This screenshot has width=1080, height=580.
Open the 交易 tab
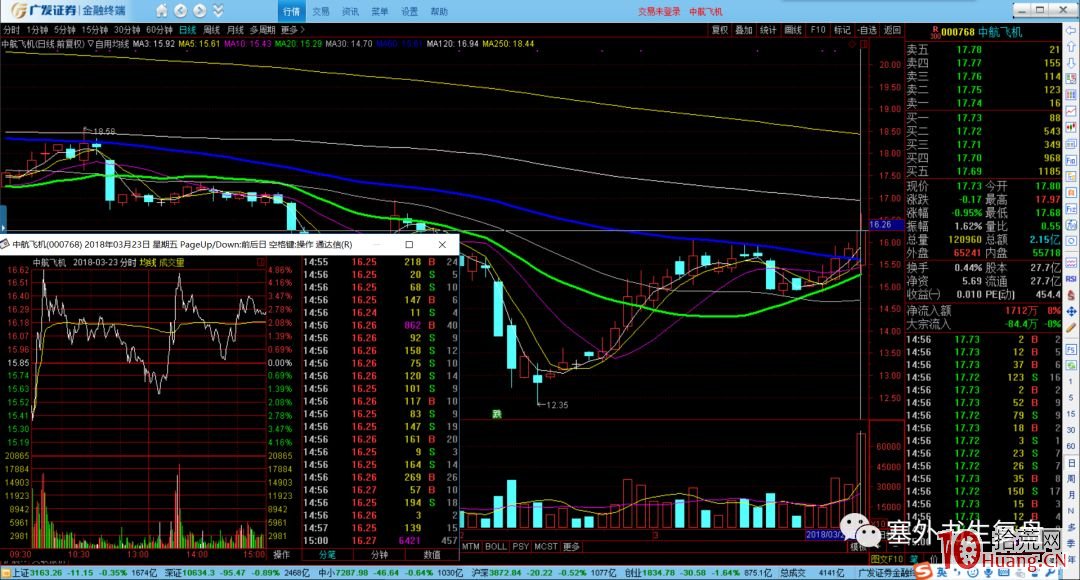tap(320, 11)
